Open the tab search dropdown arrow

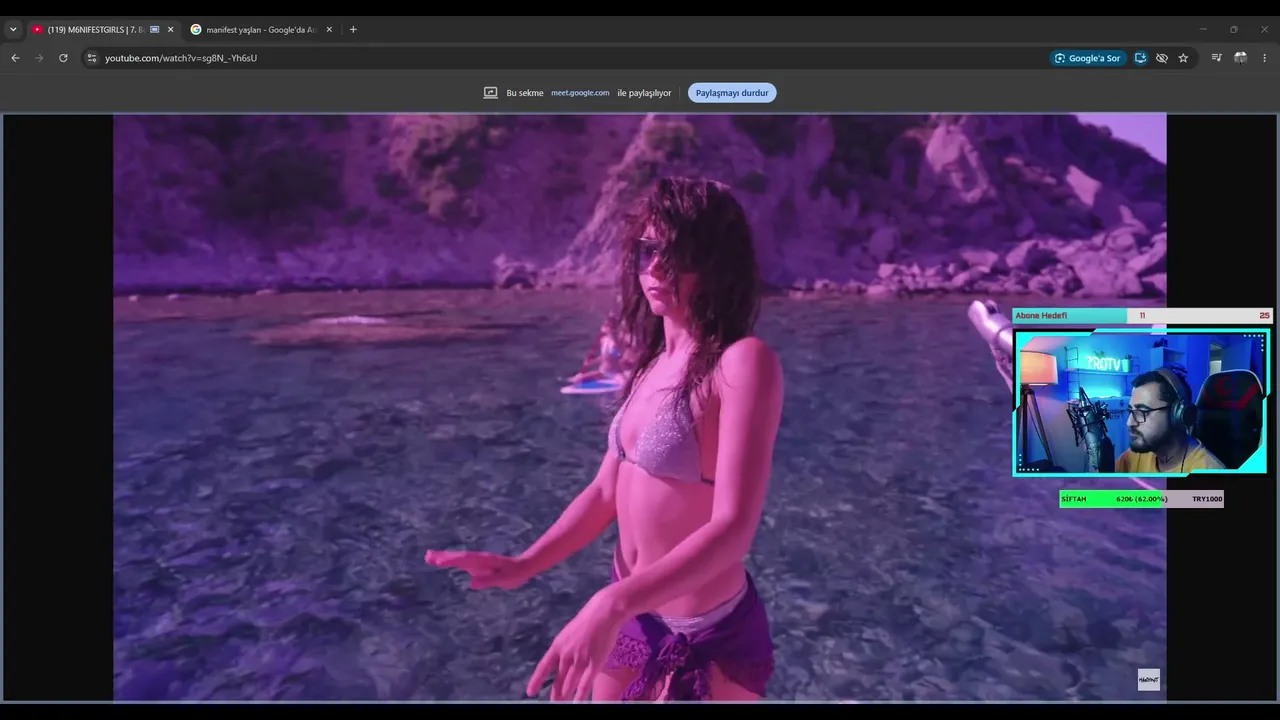tap(13, 30)
